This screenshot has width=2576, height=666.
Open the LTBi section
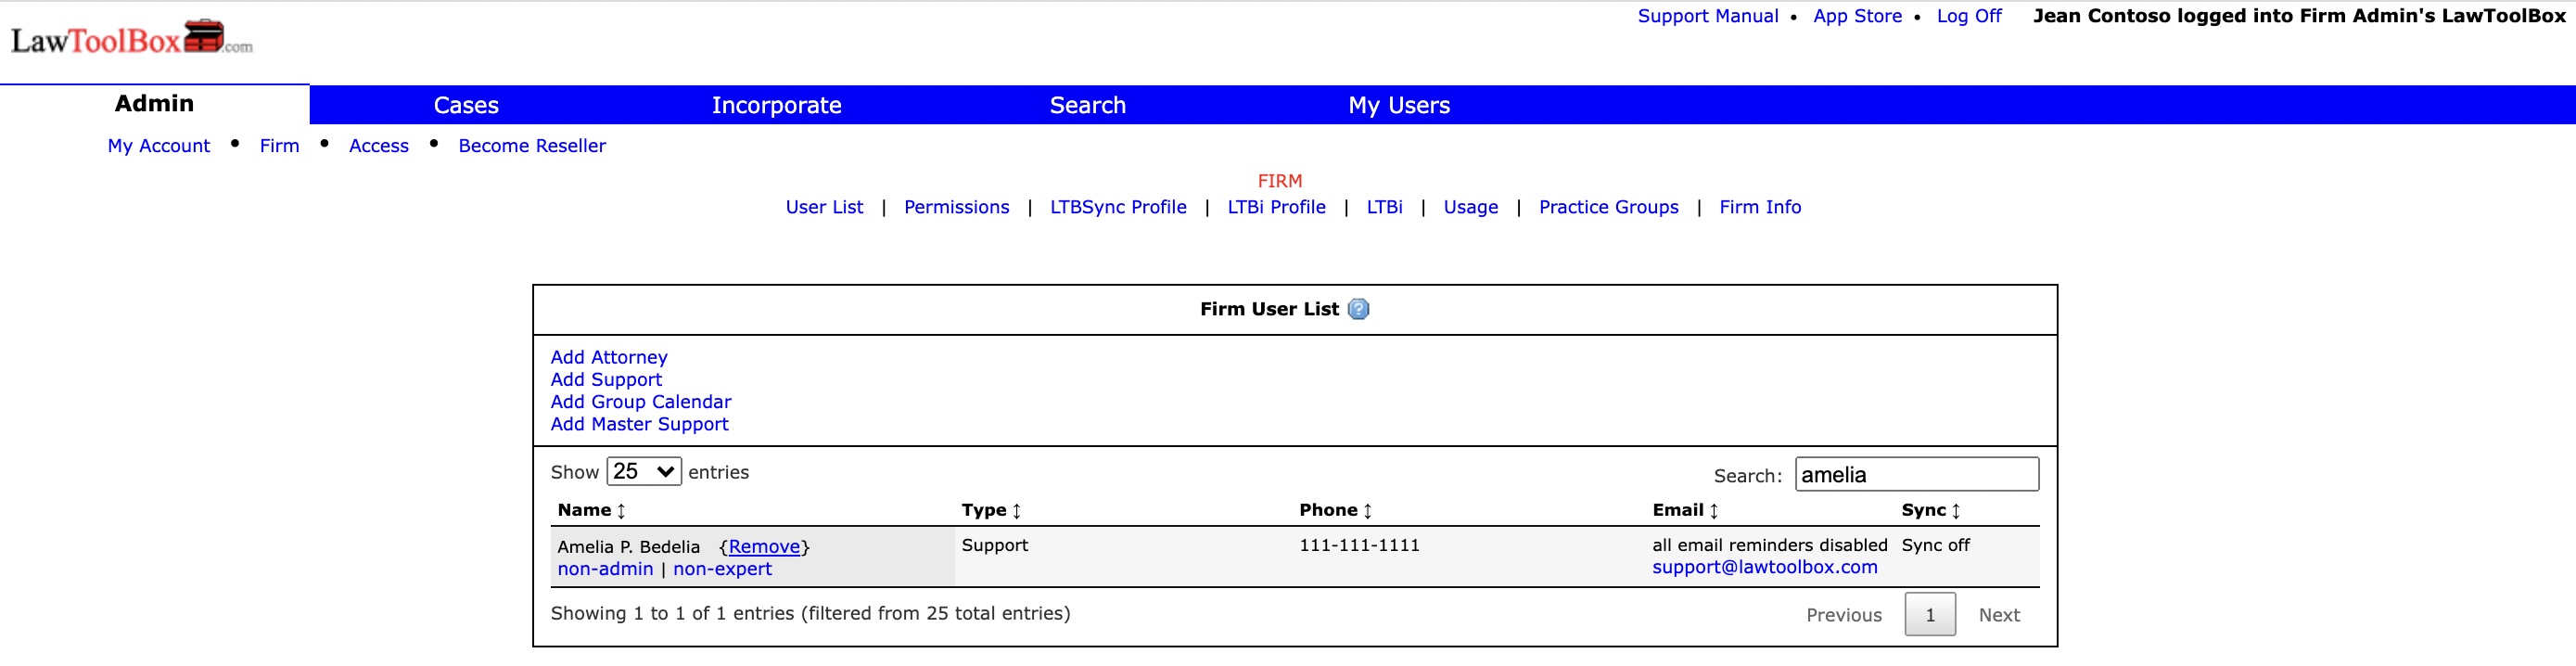click(1384, 207)
